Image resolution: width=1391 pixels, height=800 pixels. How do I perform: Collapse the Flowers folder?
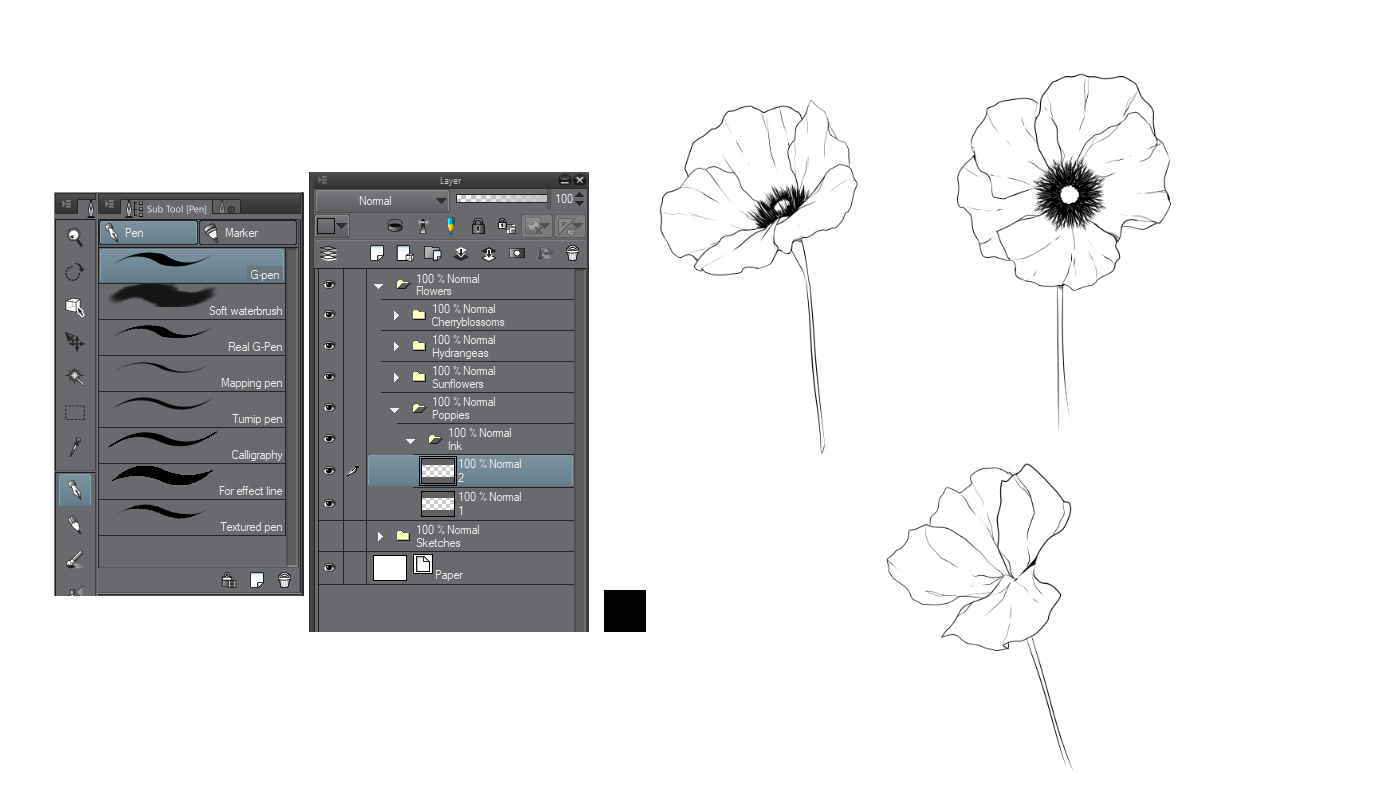click(x=378, y=285)
